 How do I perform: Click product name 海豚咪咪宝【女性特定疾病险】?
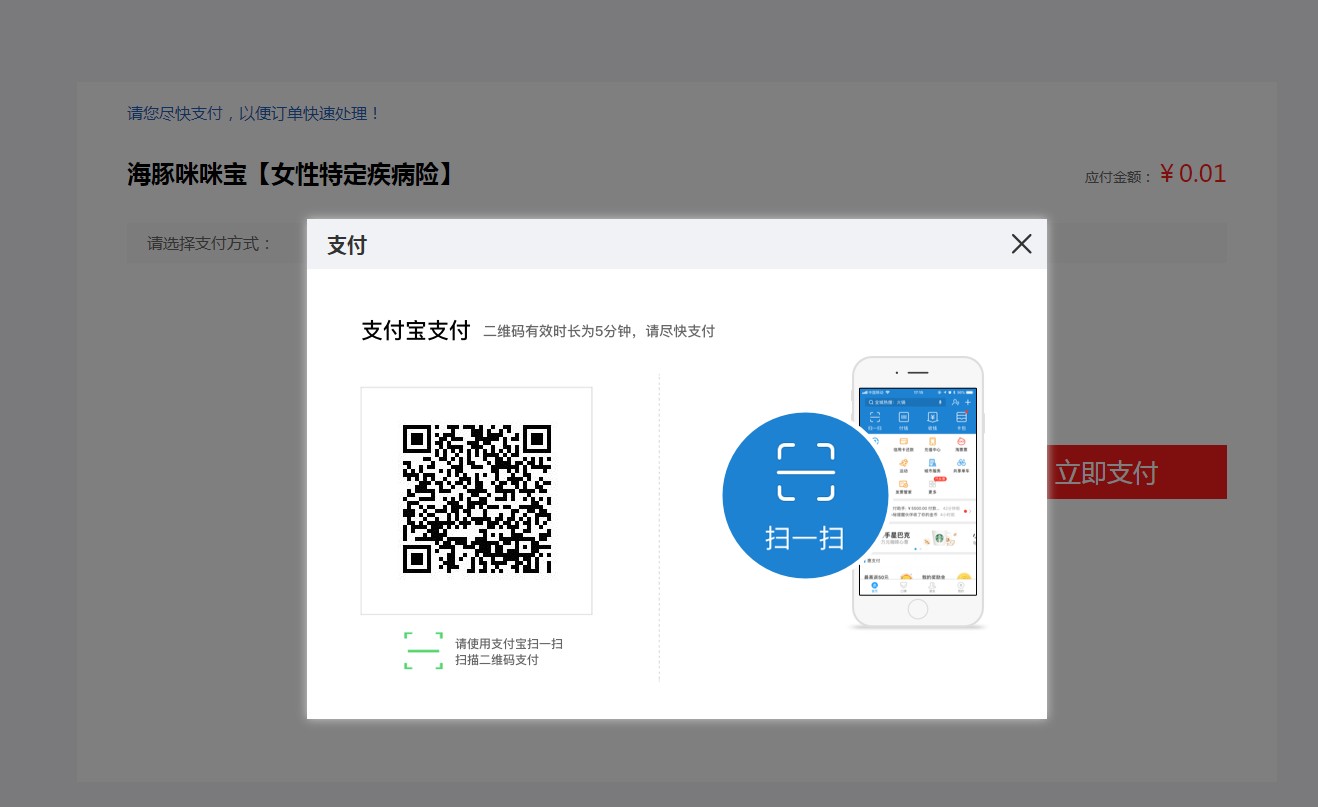click(x=292, y=175)
